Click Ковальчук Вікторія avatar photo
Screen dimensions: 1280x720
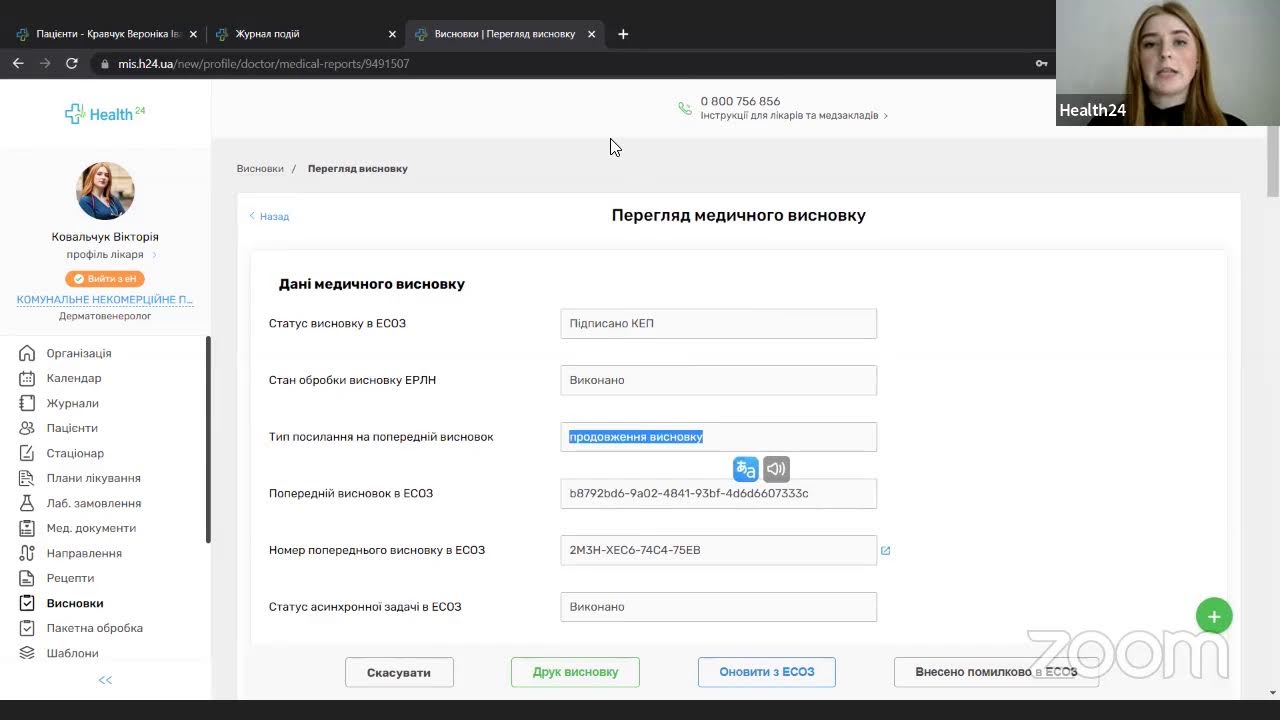pos(105,191)
